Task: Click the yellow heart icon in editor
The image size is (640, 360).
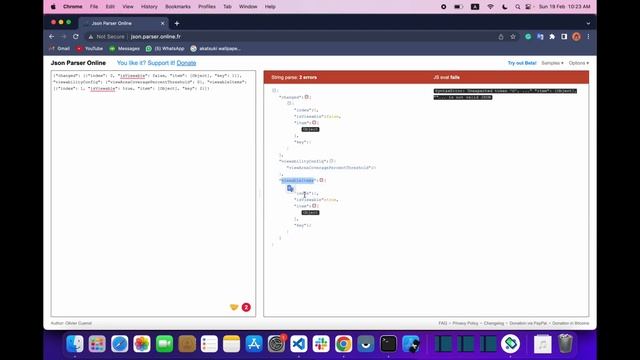Action: (x=234, y=307)
